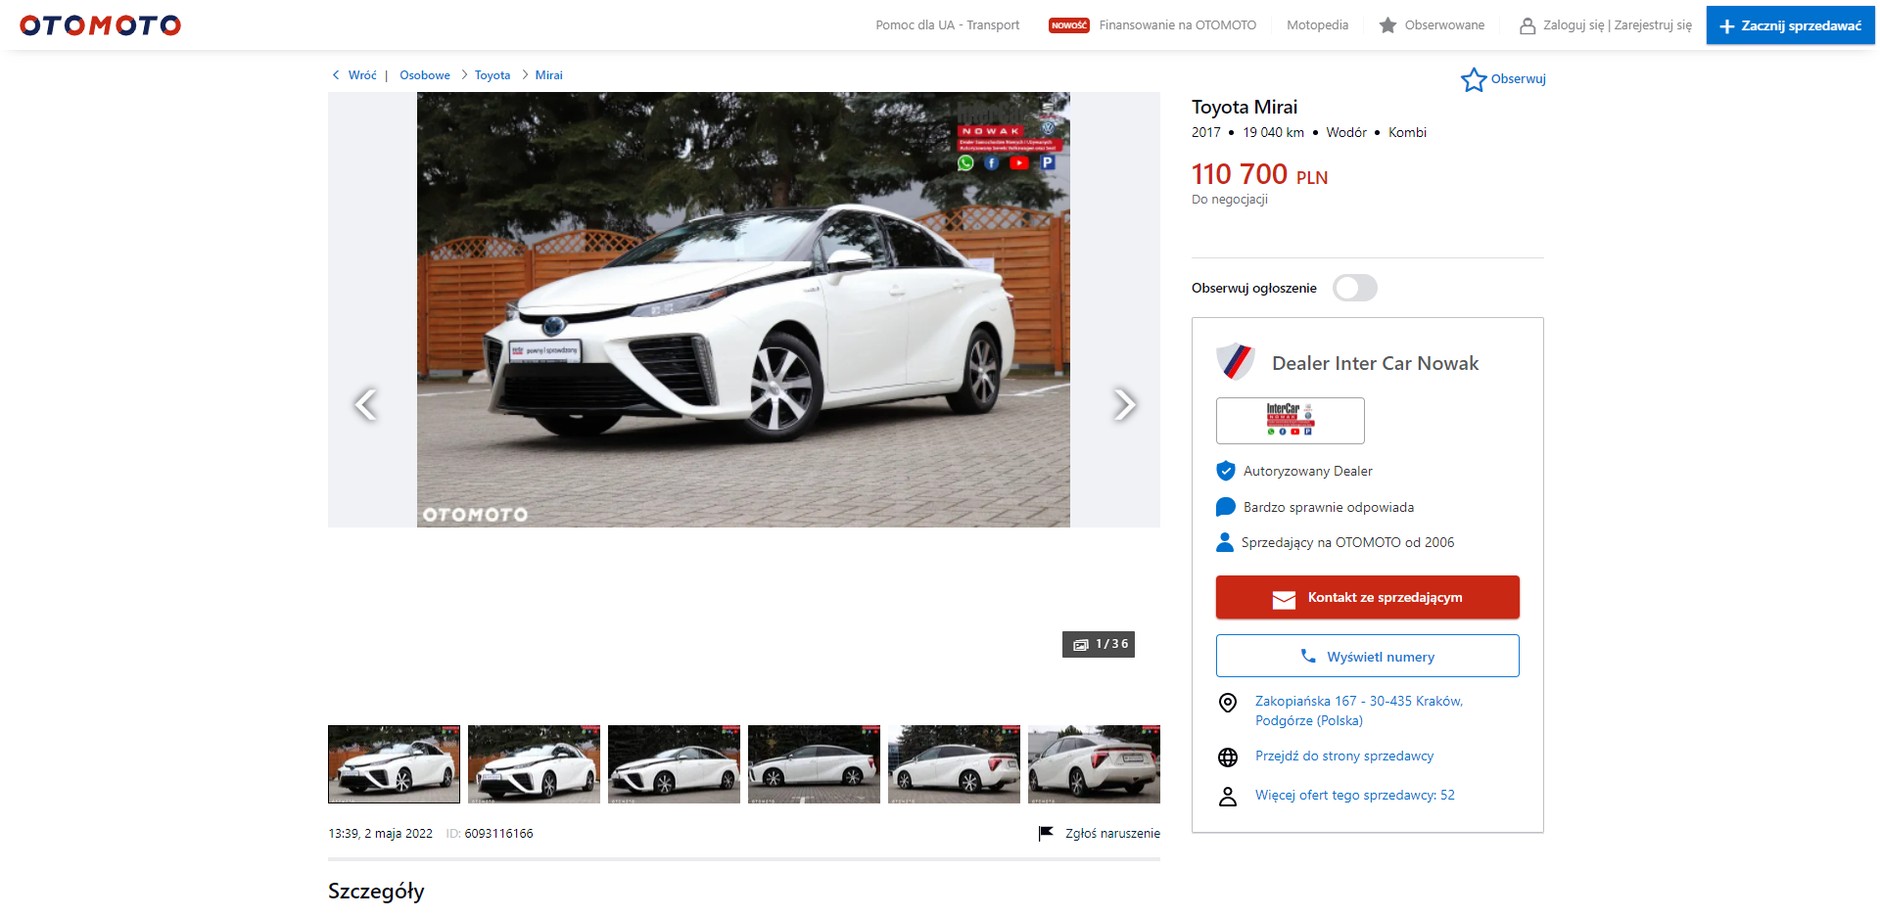The height and width of the screenshot is (917, 1880).
Task: Select the sixth thumbnail showing rear view
Action: (1094, 764)
